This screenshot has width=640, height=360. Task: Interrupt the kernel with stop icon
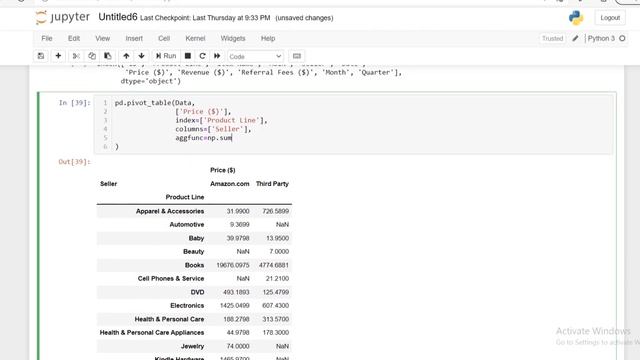(188, 56)
